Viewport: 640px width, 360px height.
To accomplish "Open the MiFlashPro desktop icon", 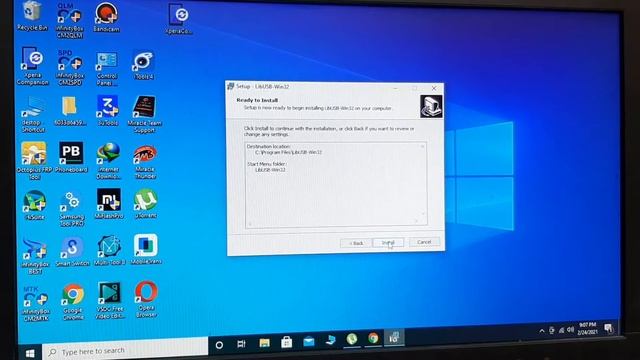I will [x=109, y=203].
